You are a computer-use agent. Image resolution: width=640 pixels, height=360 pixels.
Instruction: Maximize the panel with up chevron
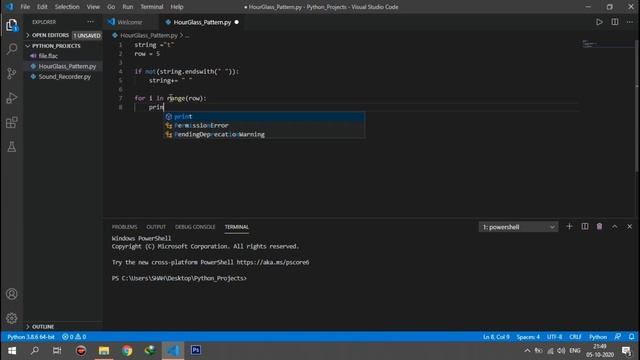pyautogui.click(x=614, y=227)
